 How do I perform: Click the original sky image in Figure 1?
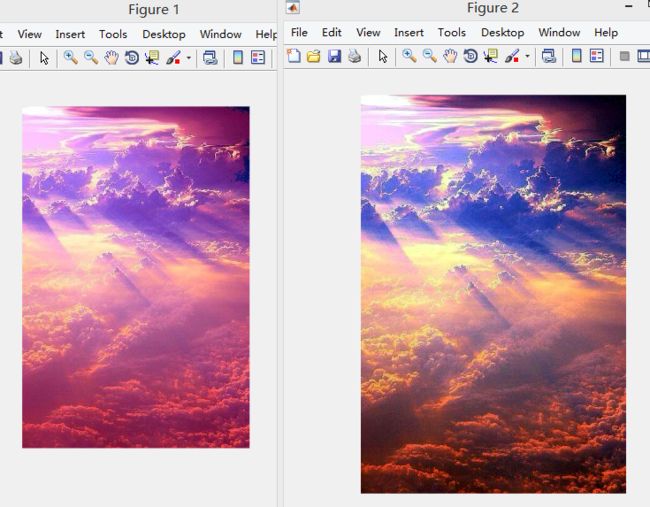pos(136,277)
